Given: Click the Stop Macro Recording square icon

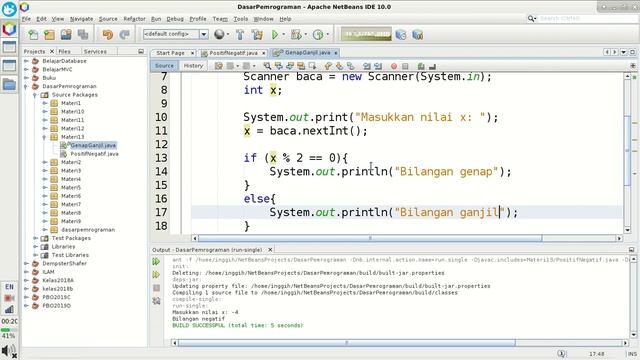Looking at the screenshot, I should pyautogui.click(x=405, y=66).
